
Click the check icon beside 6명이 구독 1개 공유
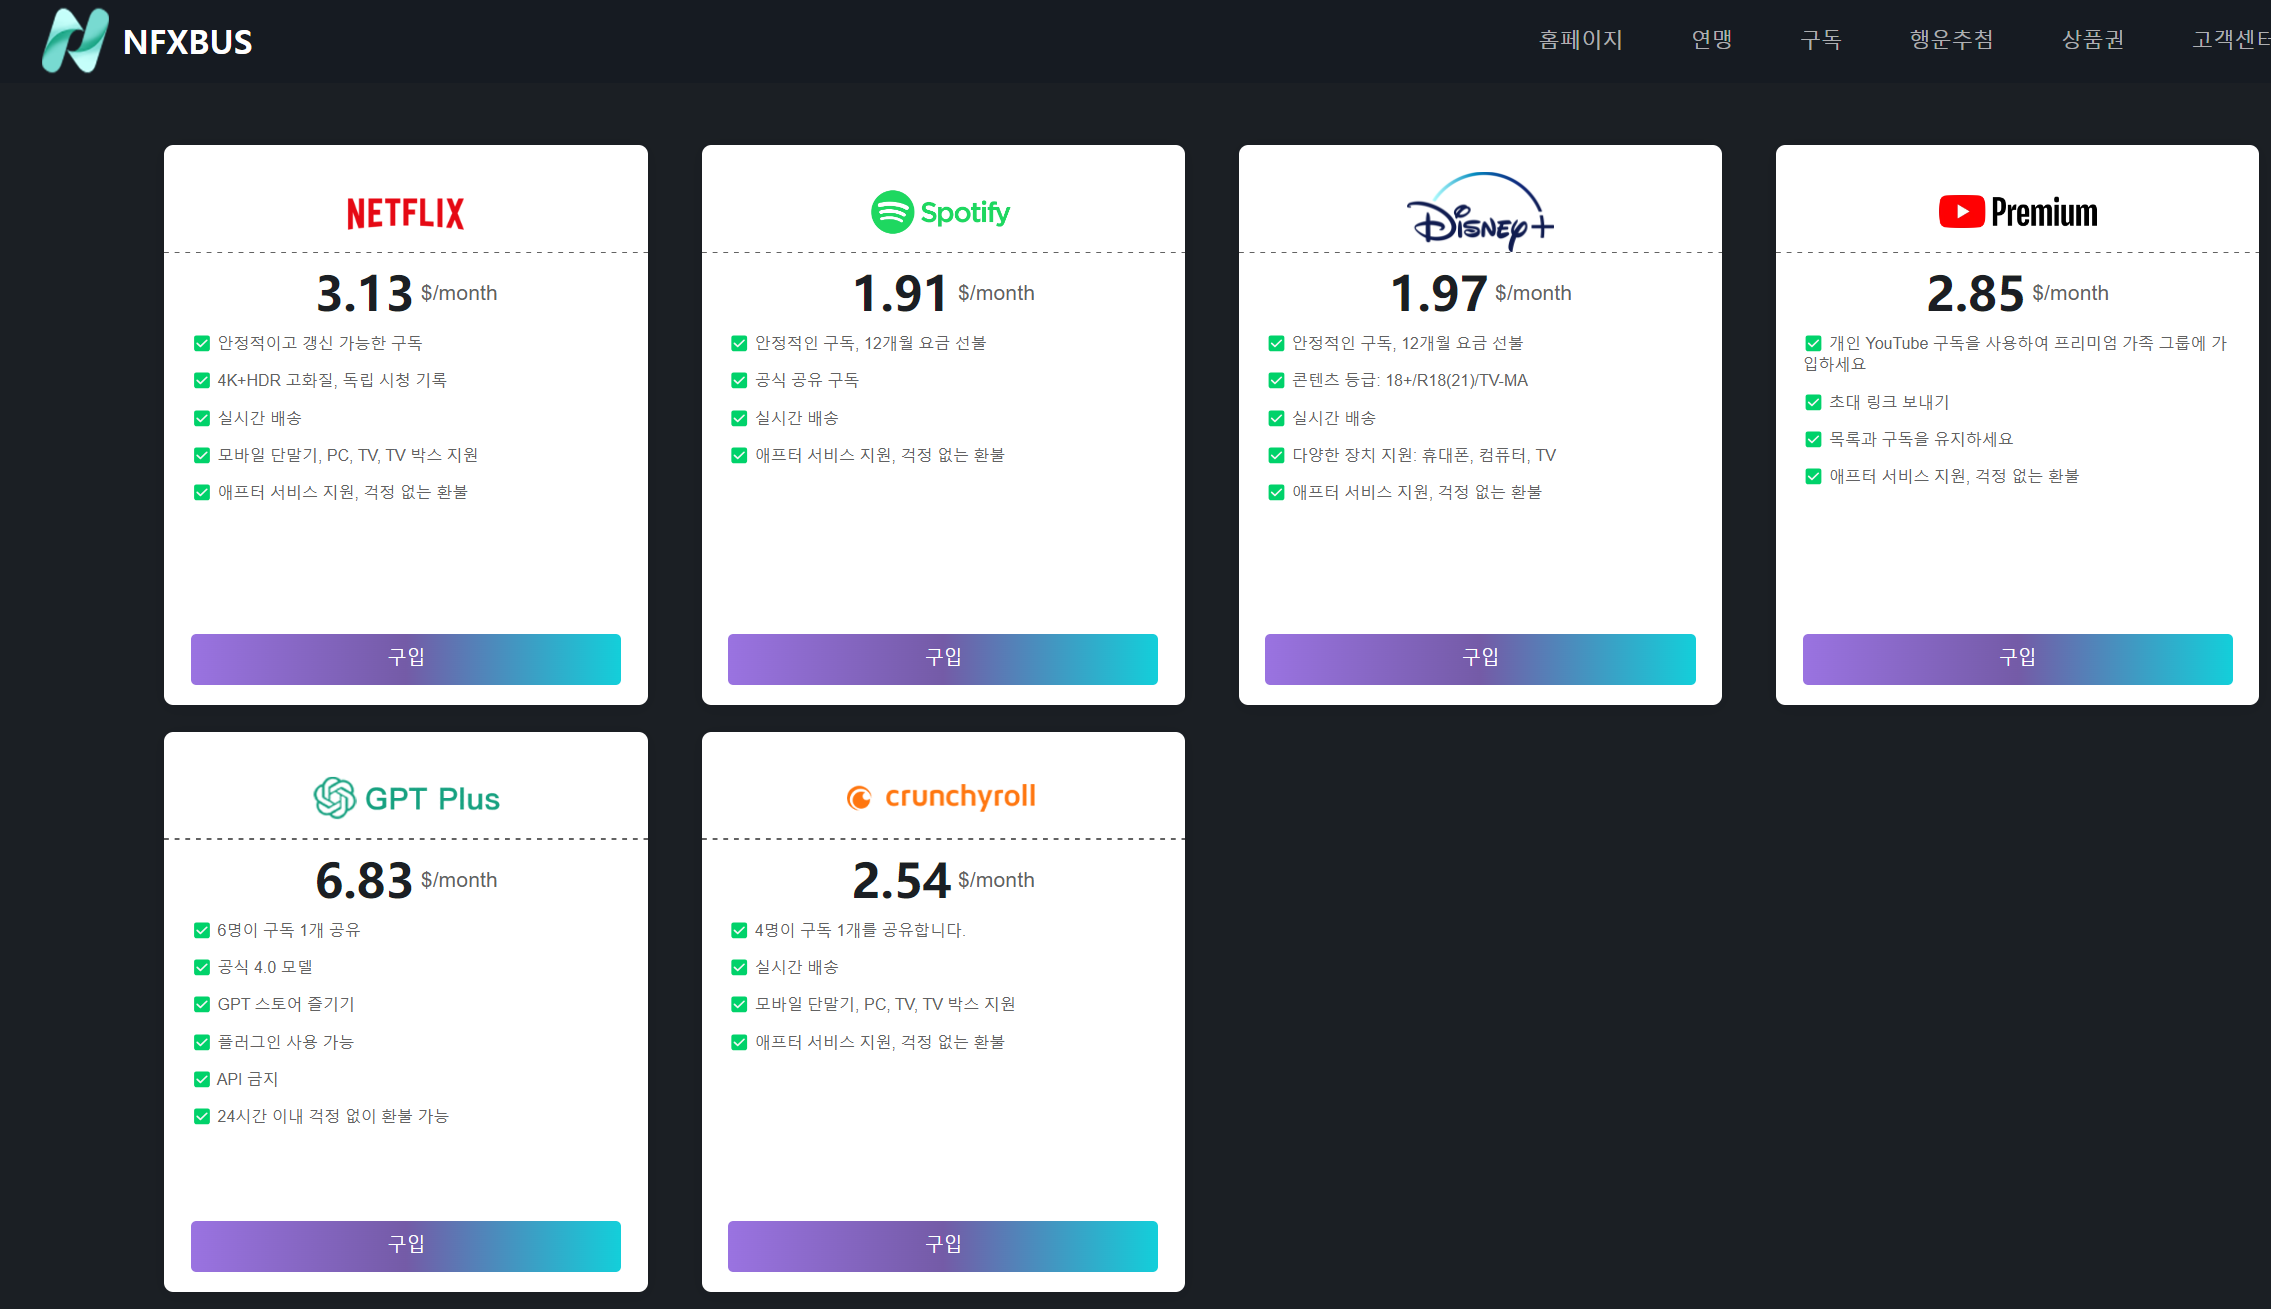click(202, 931)
